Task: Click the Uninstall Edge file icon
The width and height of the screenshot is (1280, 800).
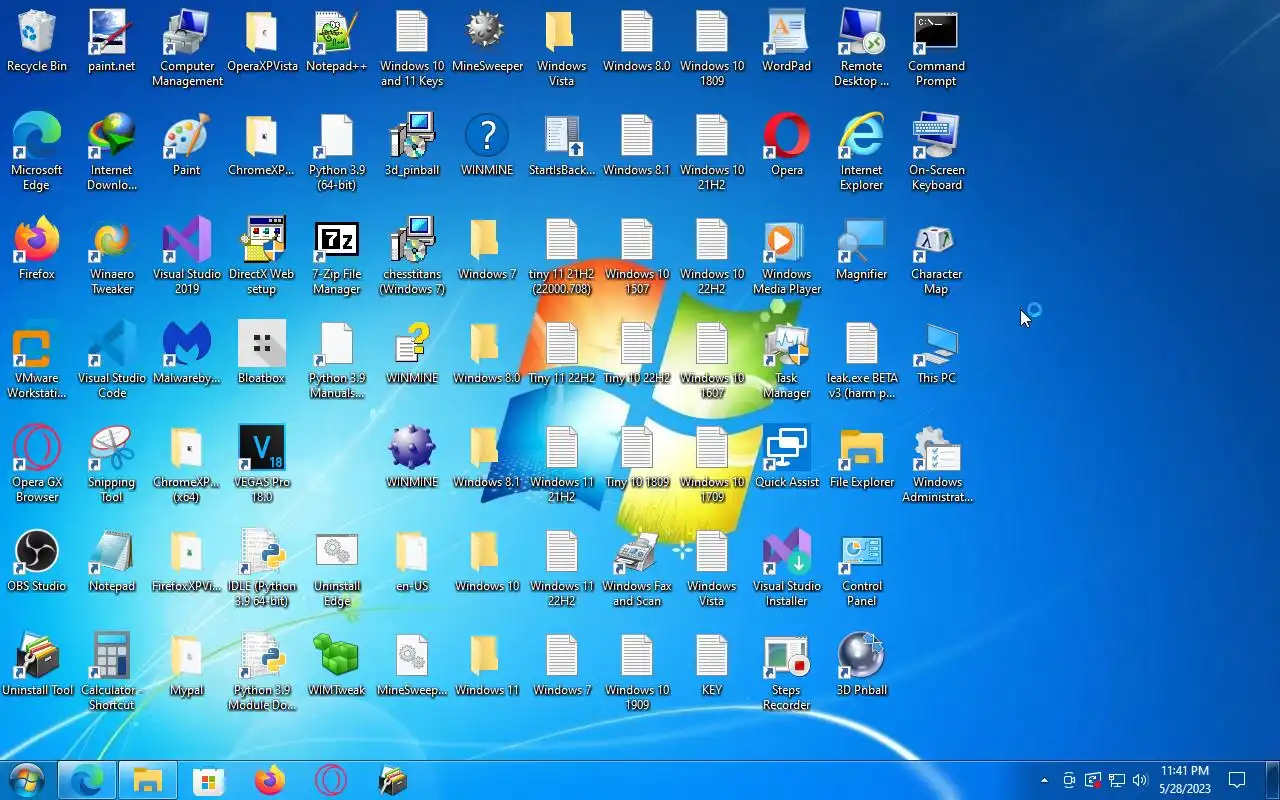Action: coord(337,569)
